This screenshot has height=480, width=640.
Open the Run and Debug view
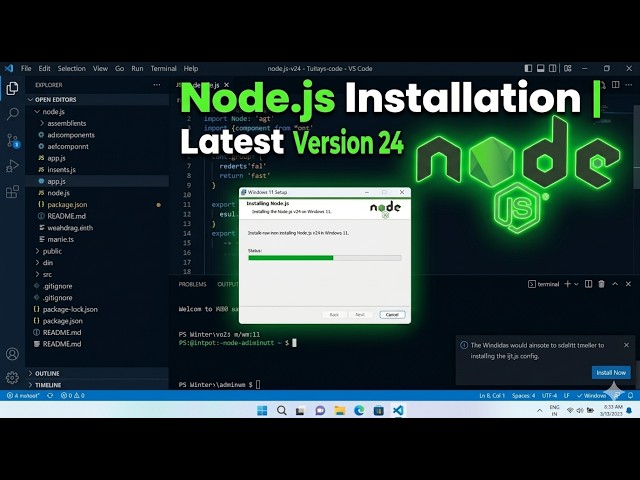tap(12, 166)
